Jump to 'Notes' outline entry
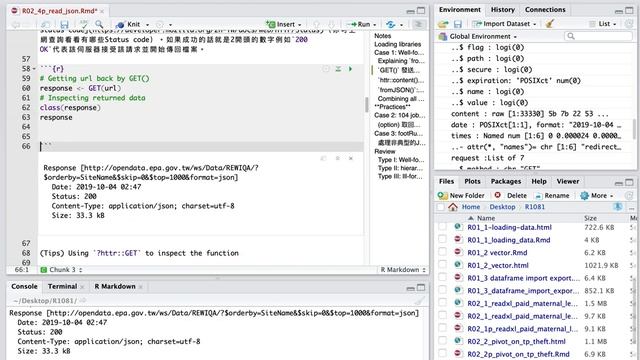Viewport: 640px width, 360px height. 382,36
